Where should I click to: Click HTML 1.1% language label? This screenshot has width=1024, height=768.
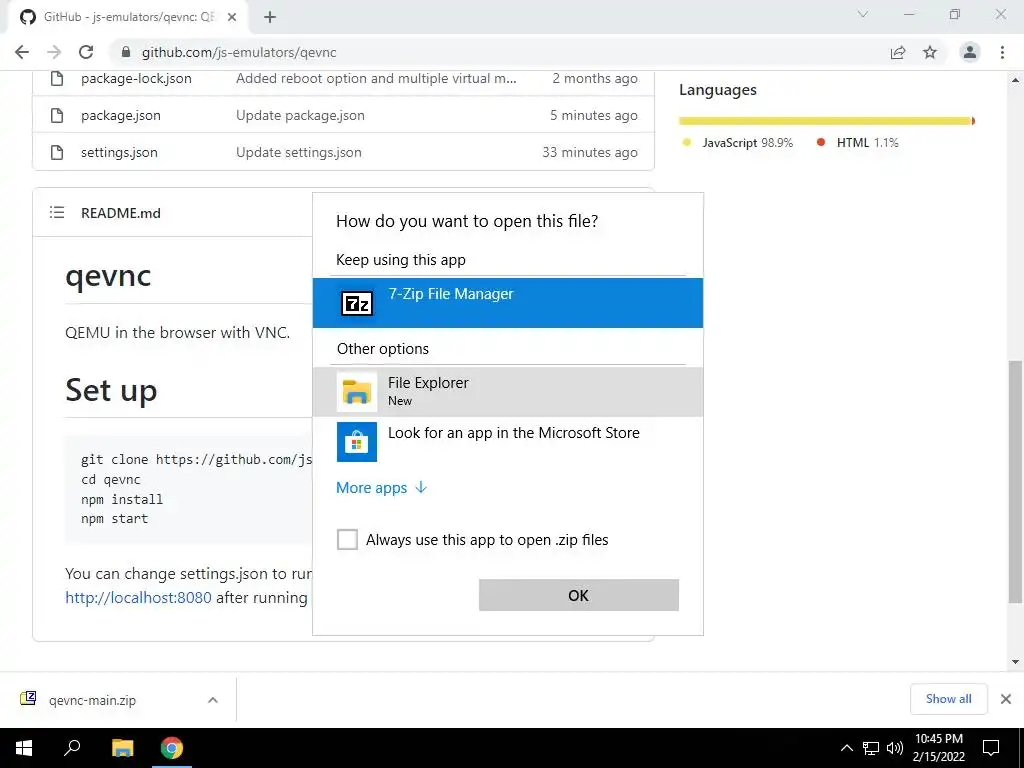point(867,142)
